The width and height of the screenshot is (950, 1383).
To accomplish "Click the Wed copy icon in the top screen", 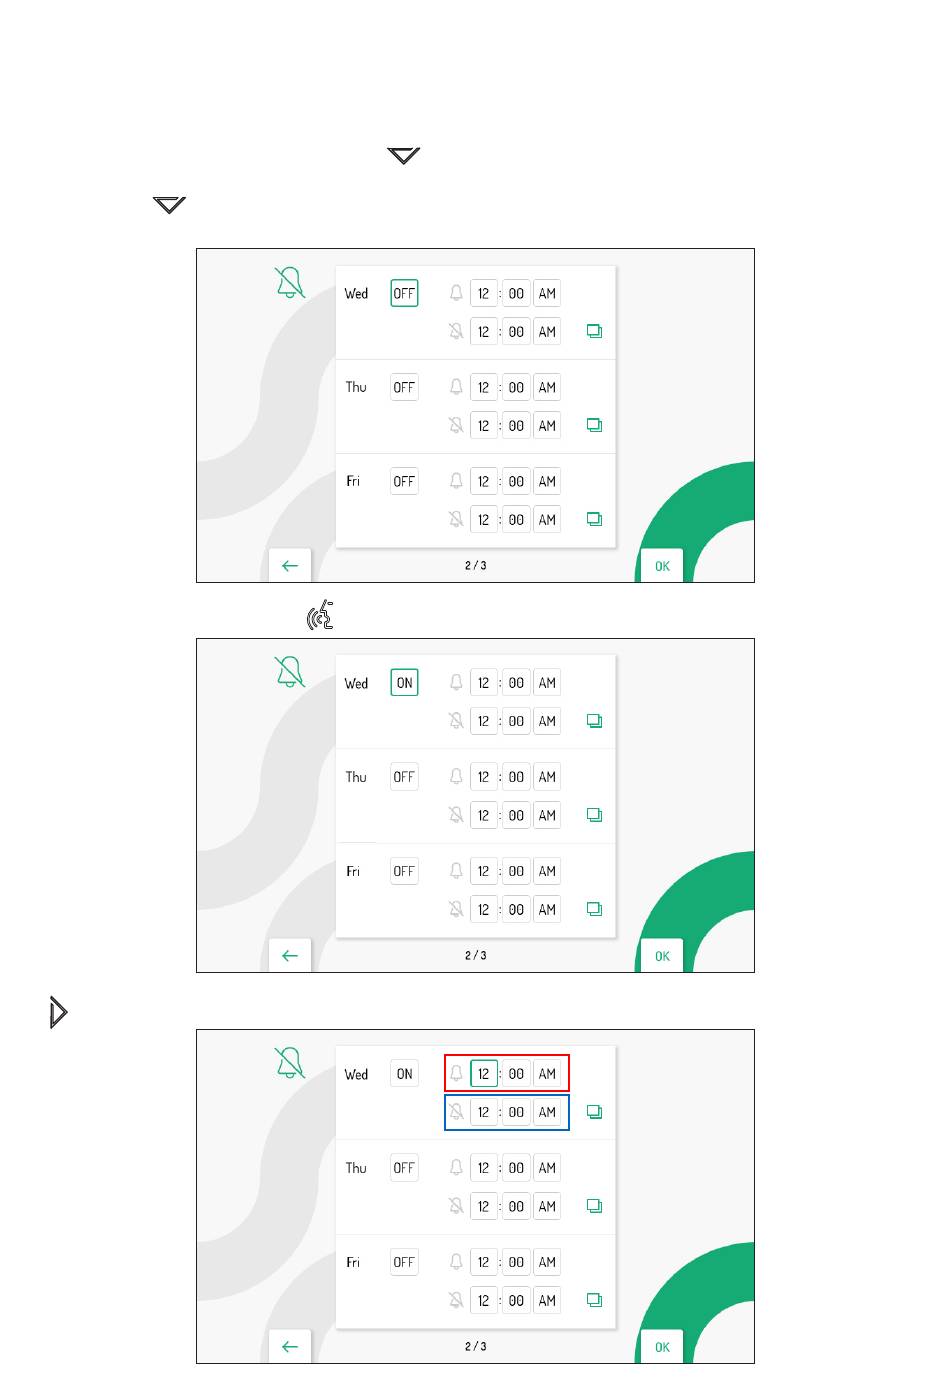I will click(594, 331).
